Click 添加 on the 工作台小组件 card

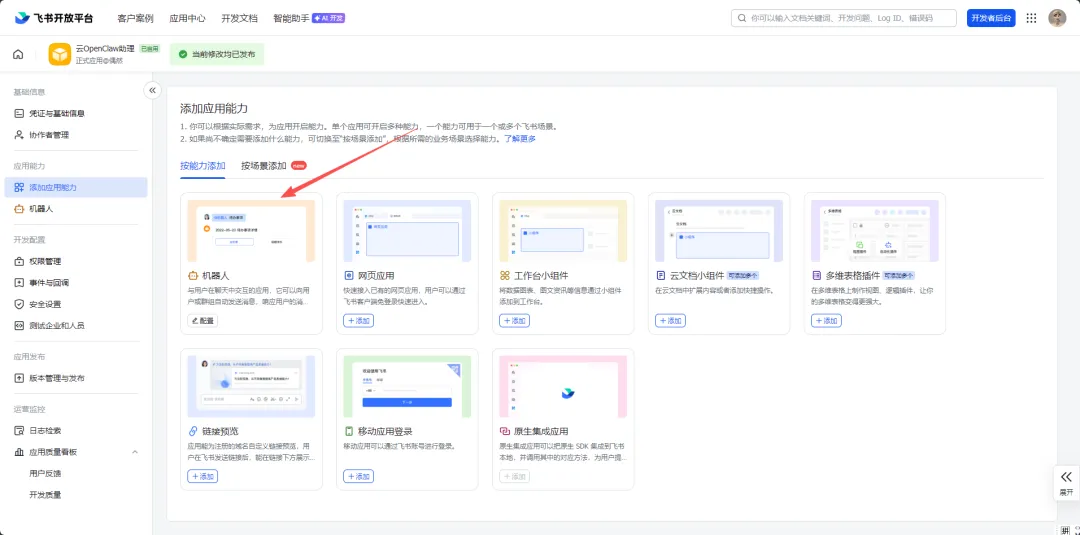coord(515,320)
